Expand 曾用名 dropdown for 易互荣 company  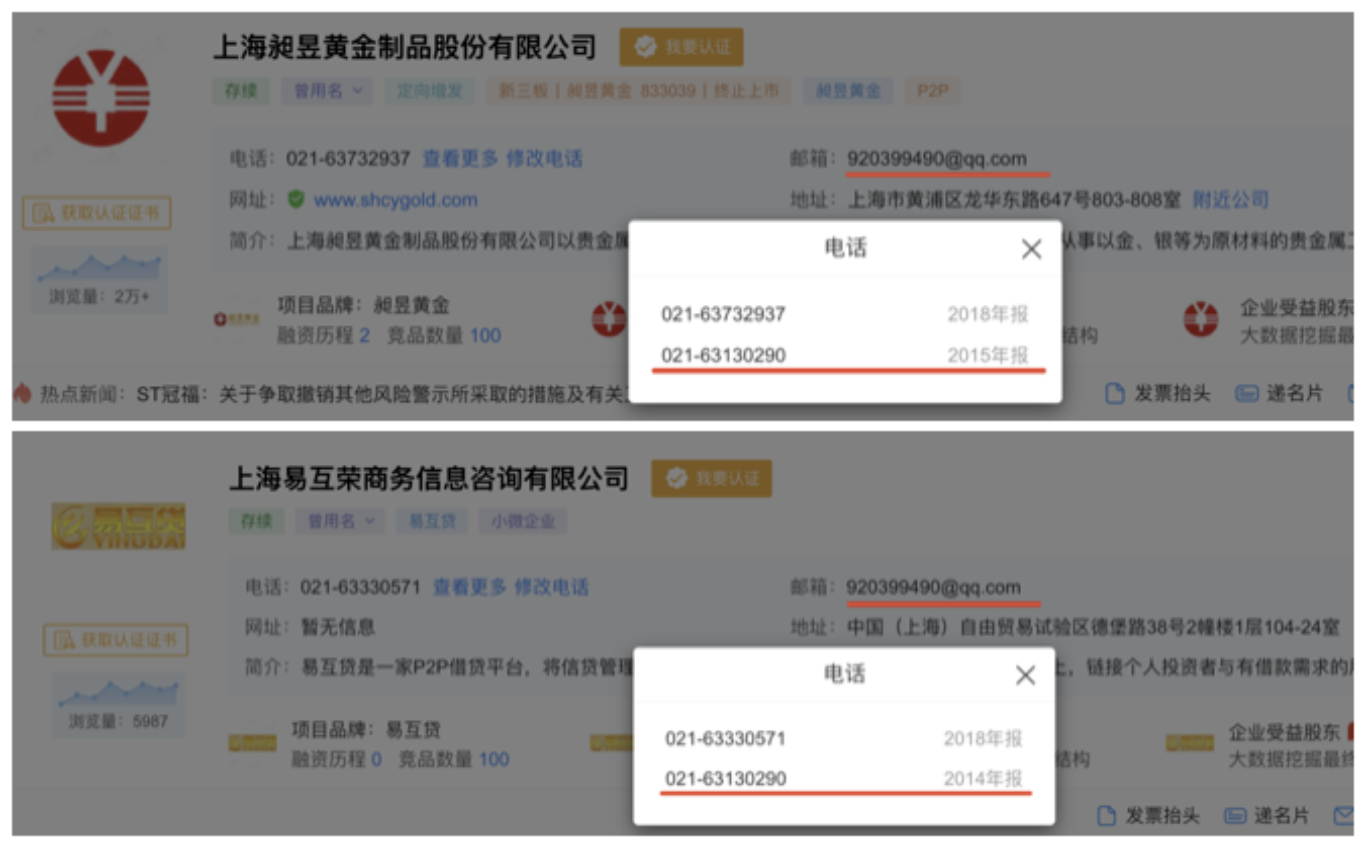pos(341,521)
